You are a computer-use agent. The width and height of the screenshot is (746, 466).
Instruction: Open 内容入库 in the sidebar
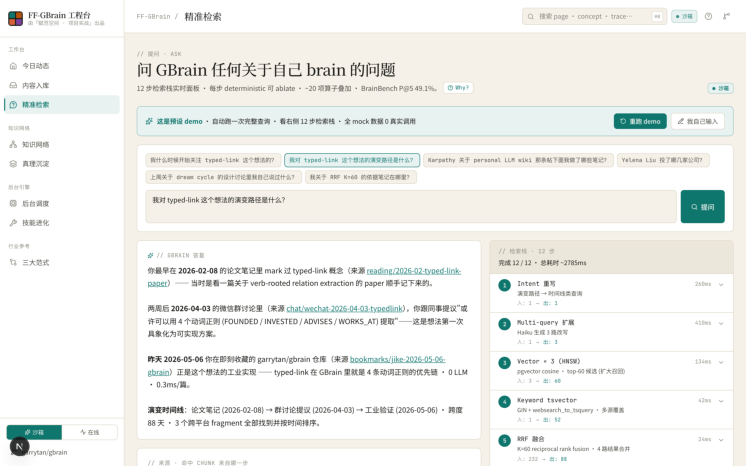(x=62, y=85)
